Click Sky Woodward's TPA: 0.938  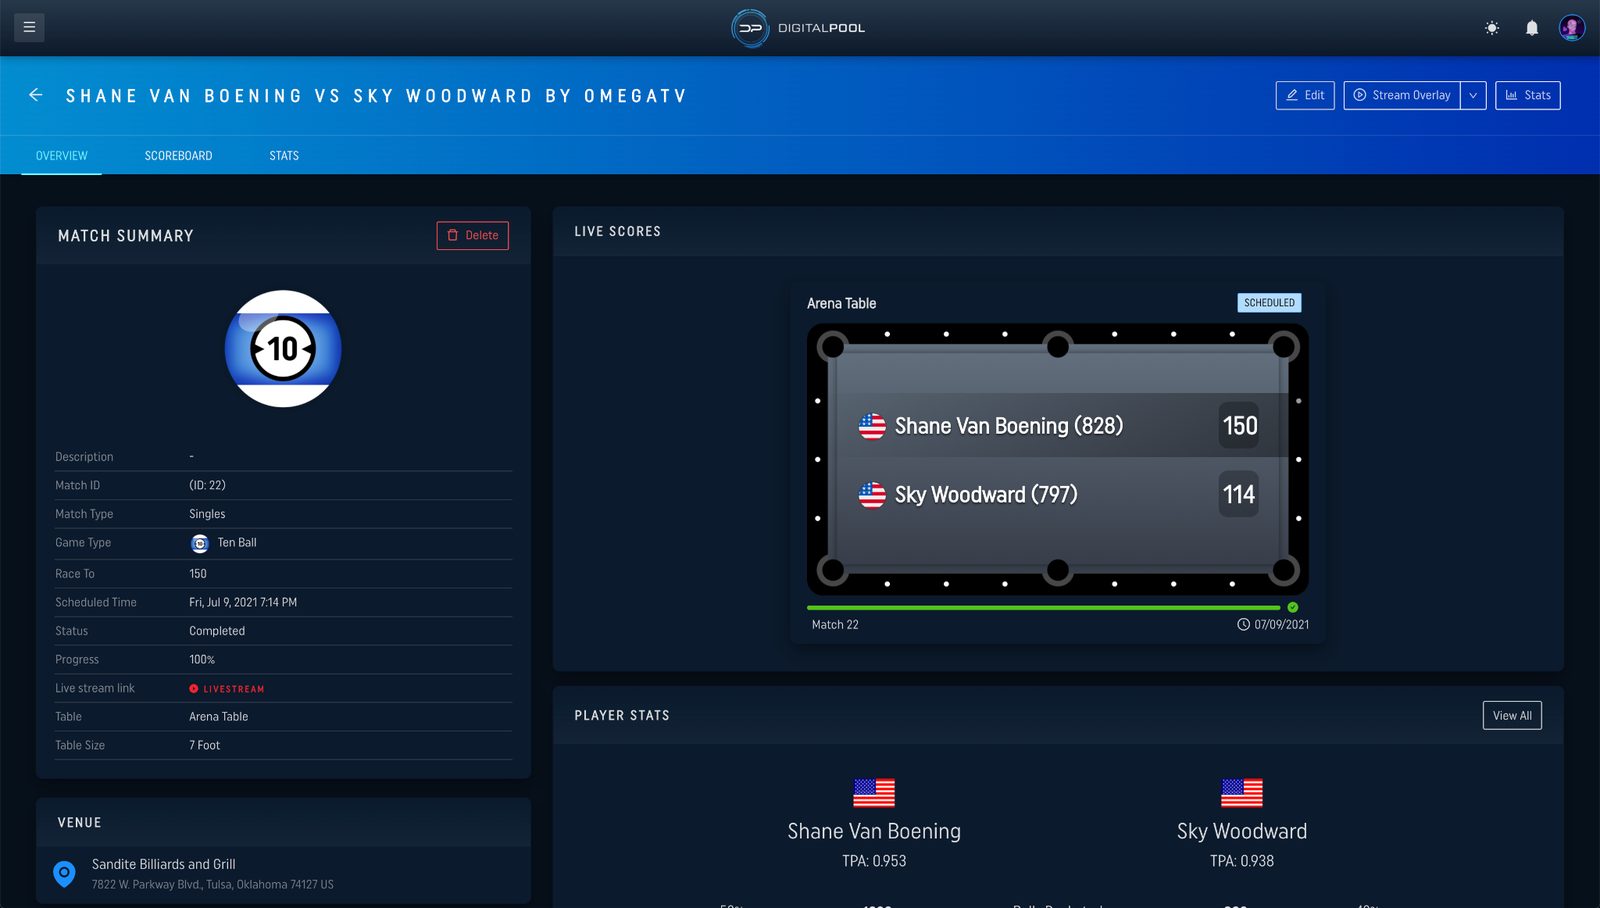tap(1242, 861)
